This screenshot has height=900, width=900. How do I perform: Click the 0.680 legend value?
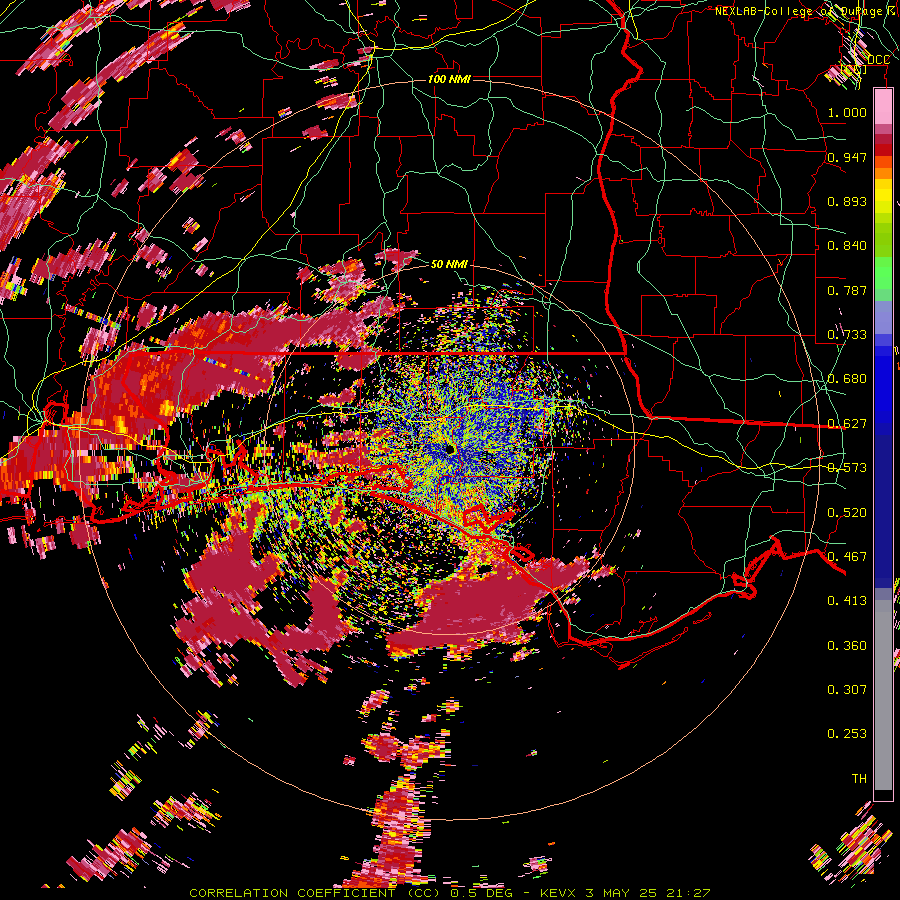click(x=847, y=379)
